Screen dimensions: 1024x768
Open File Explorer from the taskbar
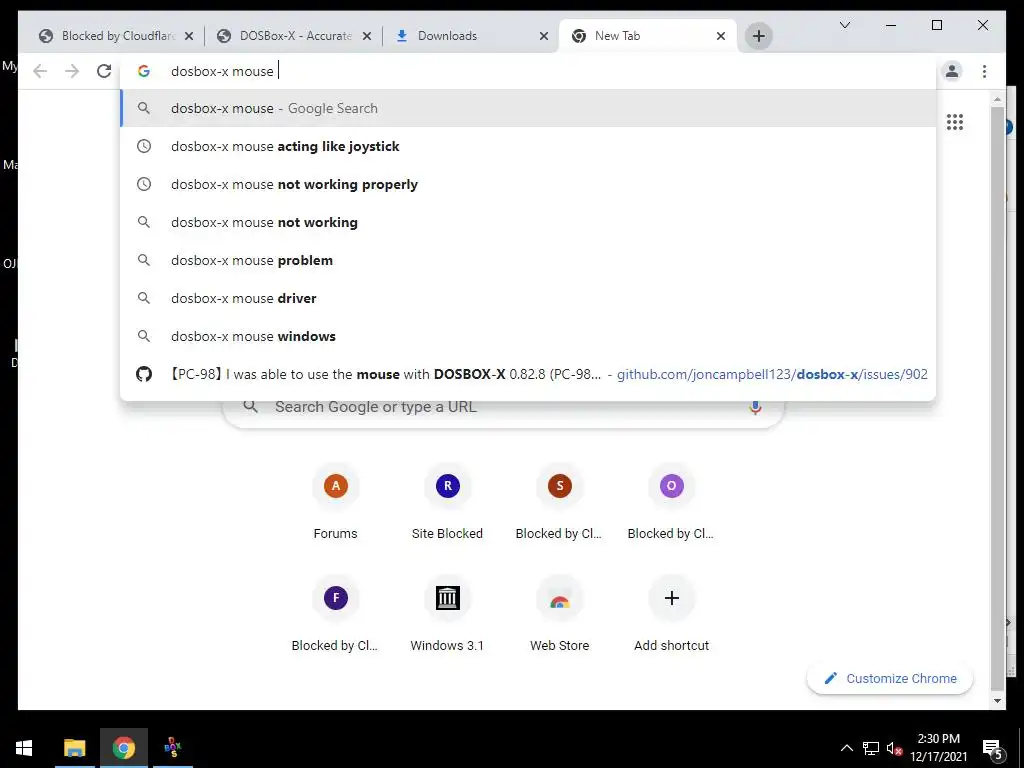coord(74,748)
